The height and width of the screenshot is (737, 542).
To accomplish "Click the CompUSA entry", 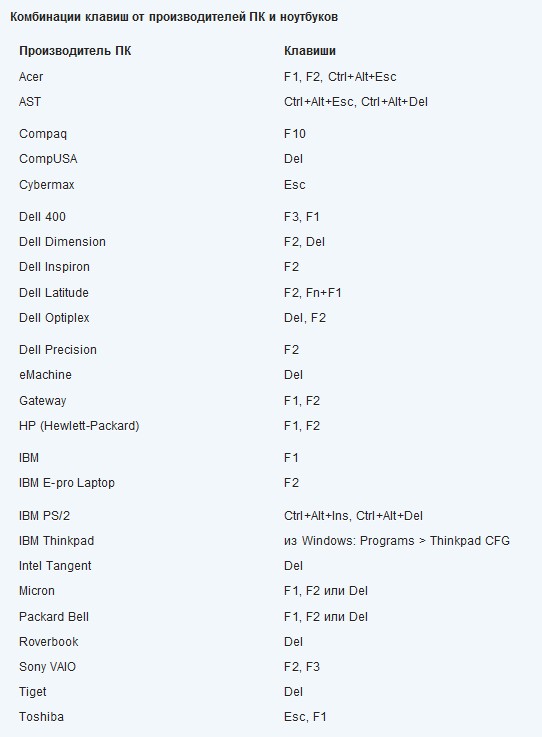I will (x=48, y=159).
